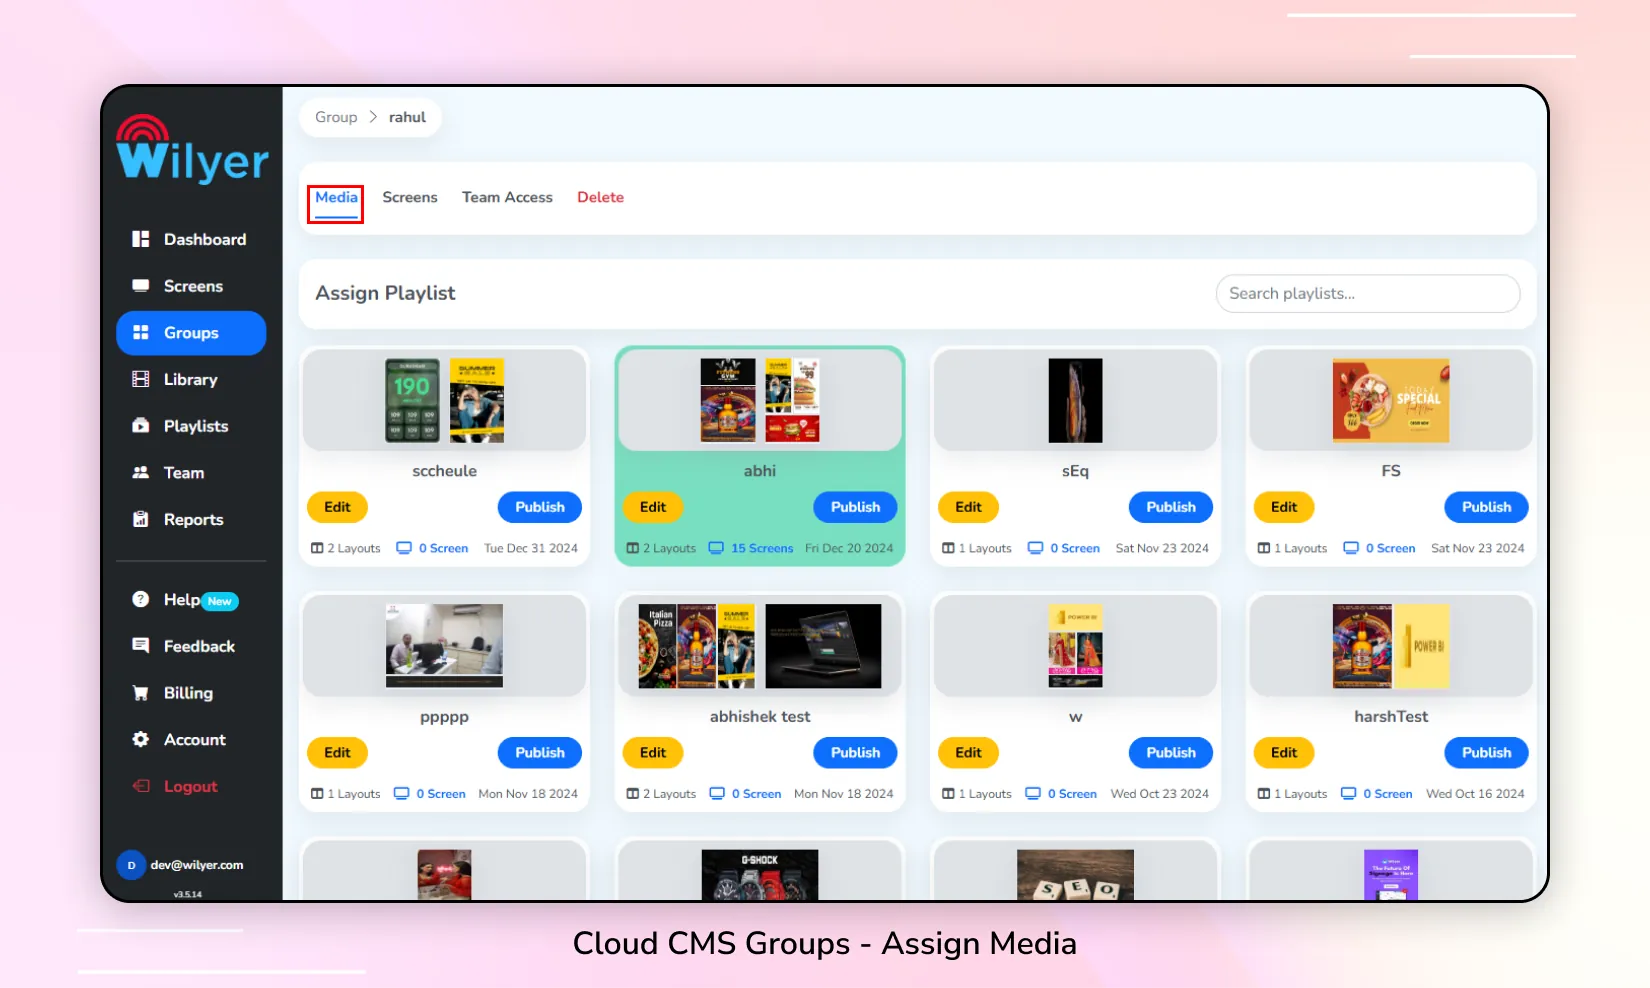Click the Dashboard icon in sidebar
Viewport: 1650px width, 988px height.
141,239
